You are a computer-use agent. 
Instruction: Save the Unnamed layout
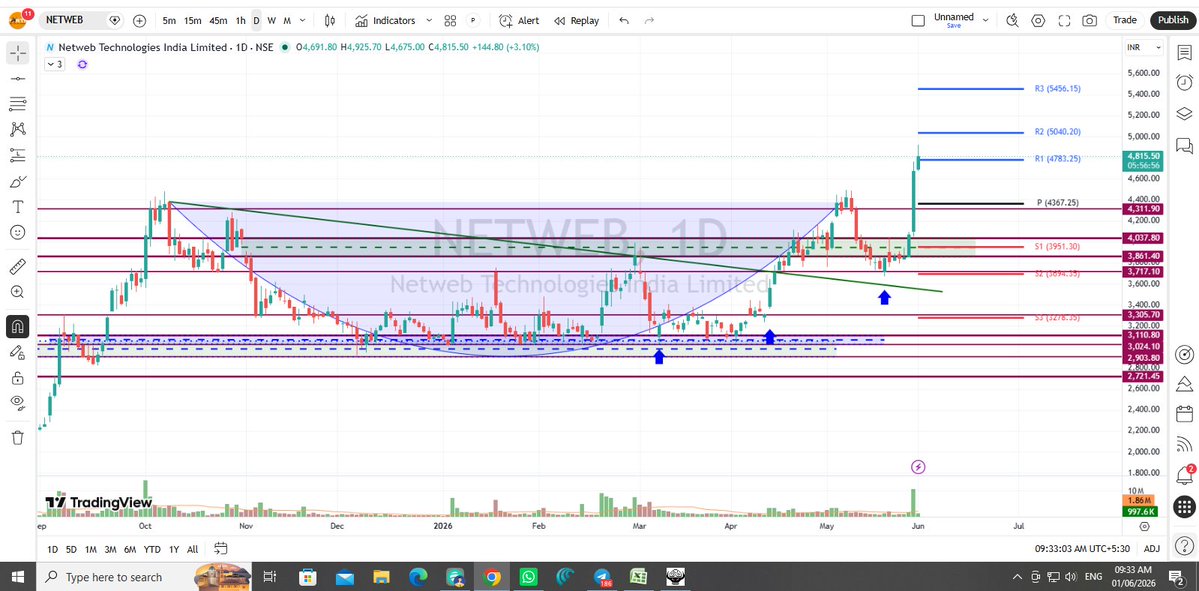click(954, 26)
